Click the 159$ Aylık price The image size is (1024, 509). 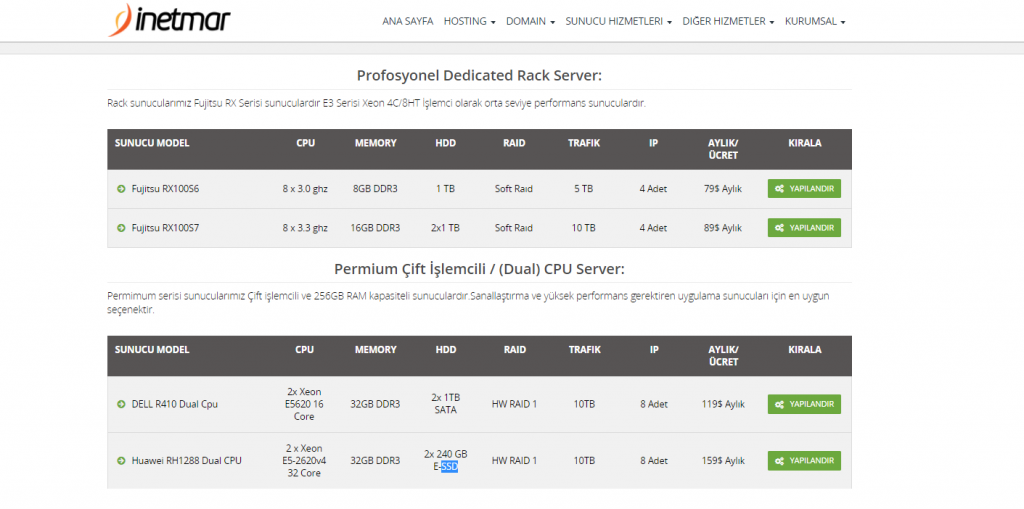click(723, 461)
